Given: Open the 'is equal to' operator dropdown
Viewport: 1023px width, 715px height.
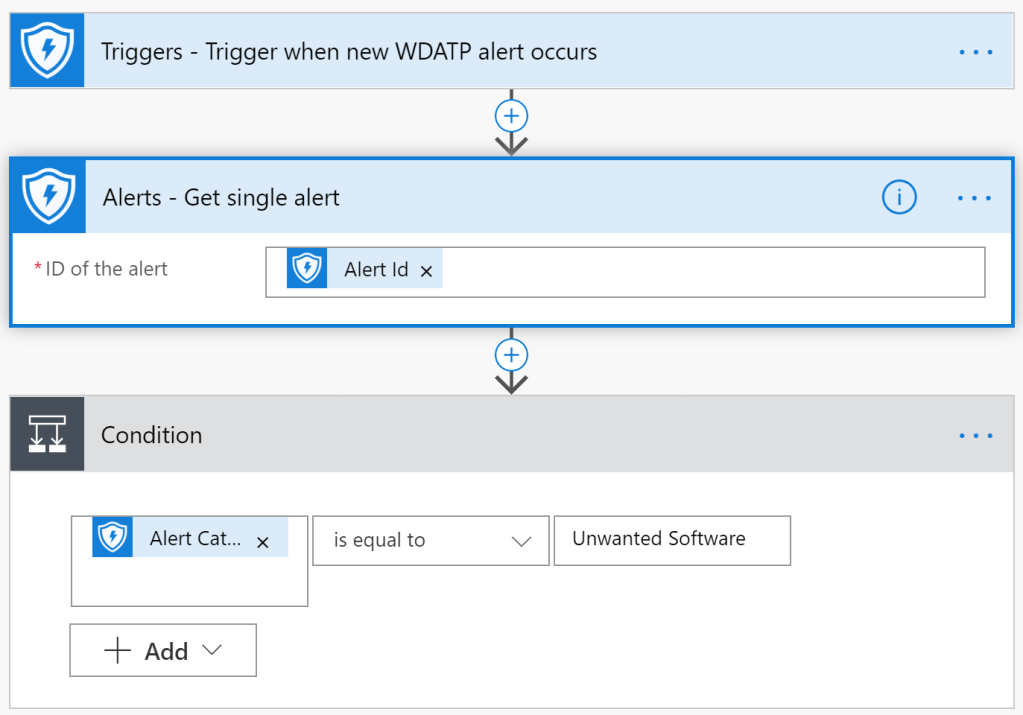Looking at the screenshot, I should click(431, 540).
